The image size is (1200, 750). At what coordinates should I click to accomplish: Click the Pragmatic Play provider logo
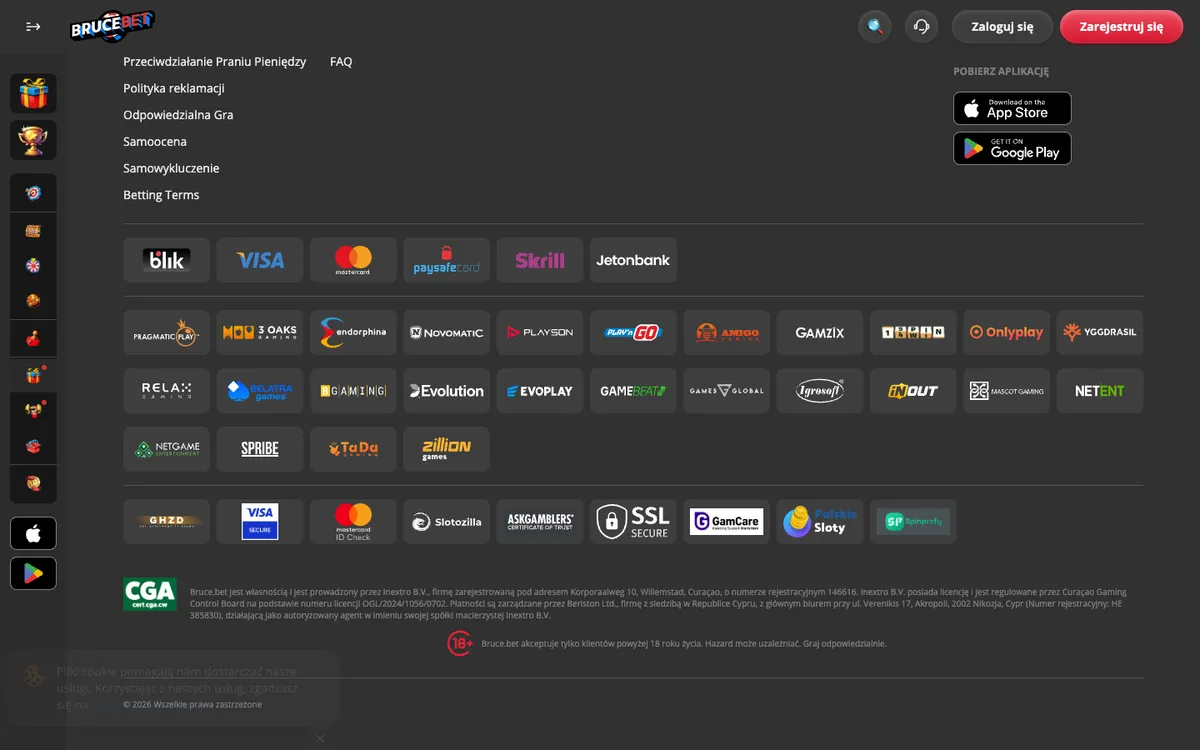(x=167, y=333)
